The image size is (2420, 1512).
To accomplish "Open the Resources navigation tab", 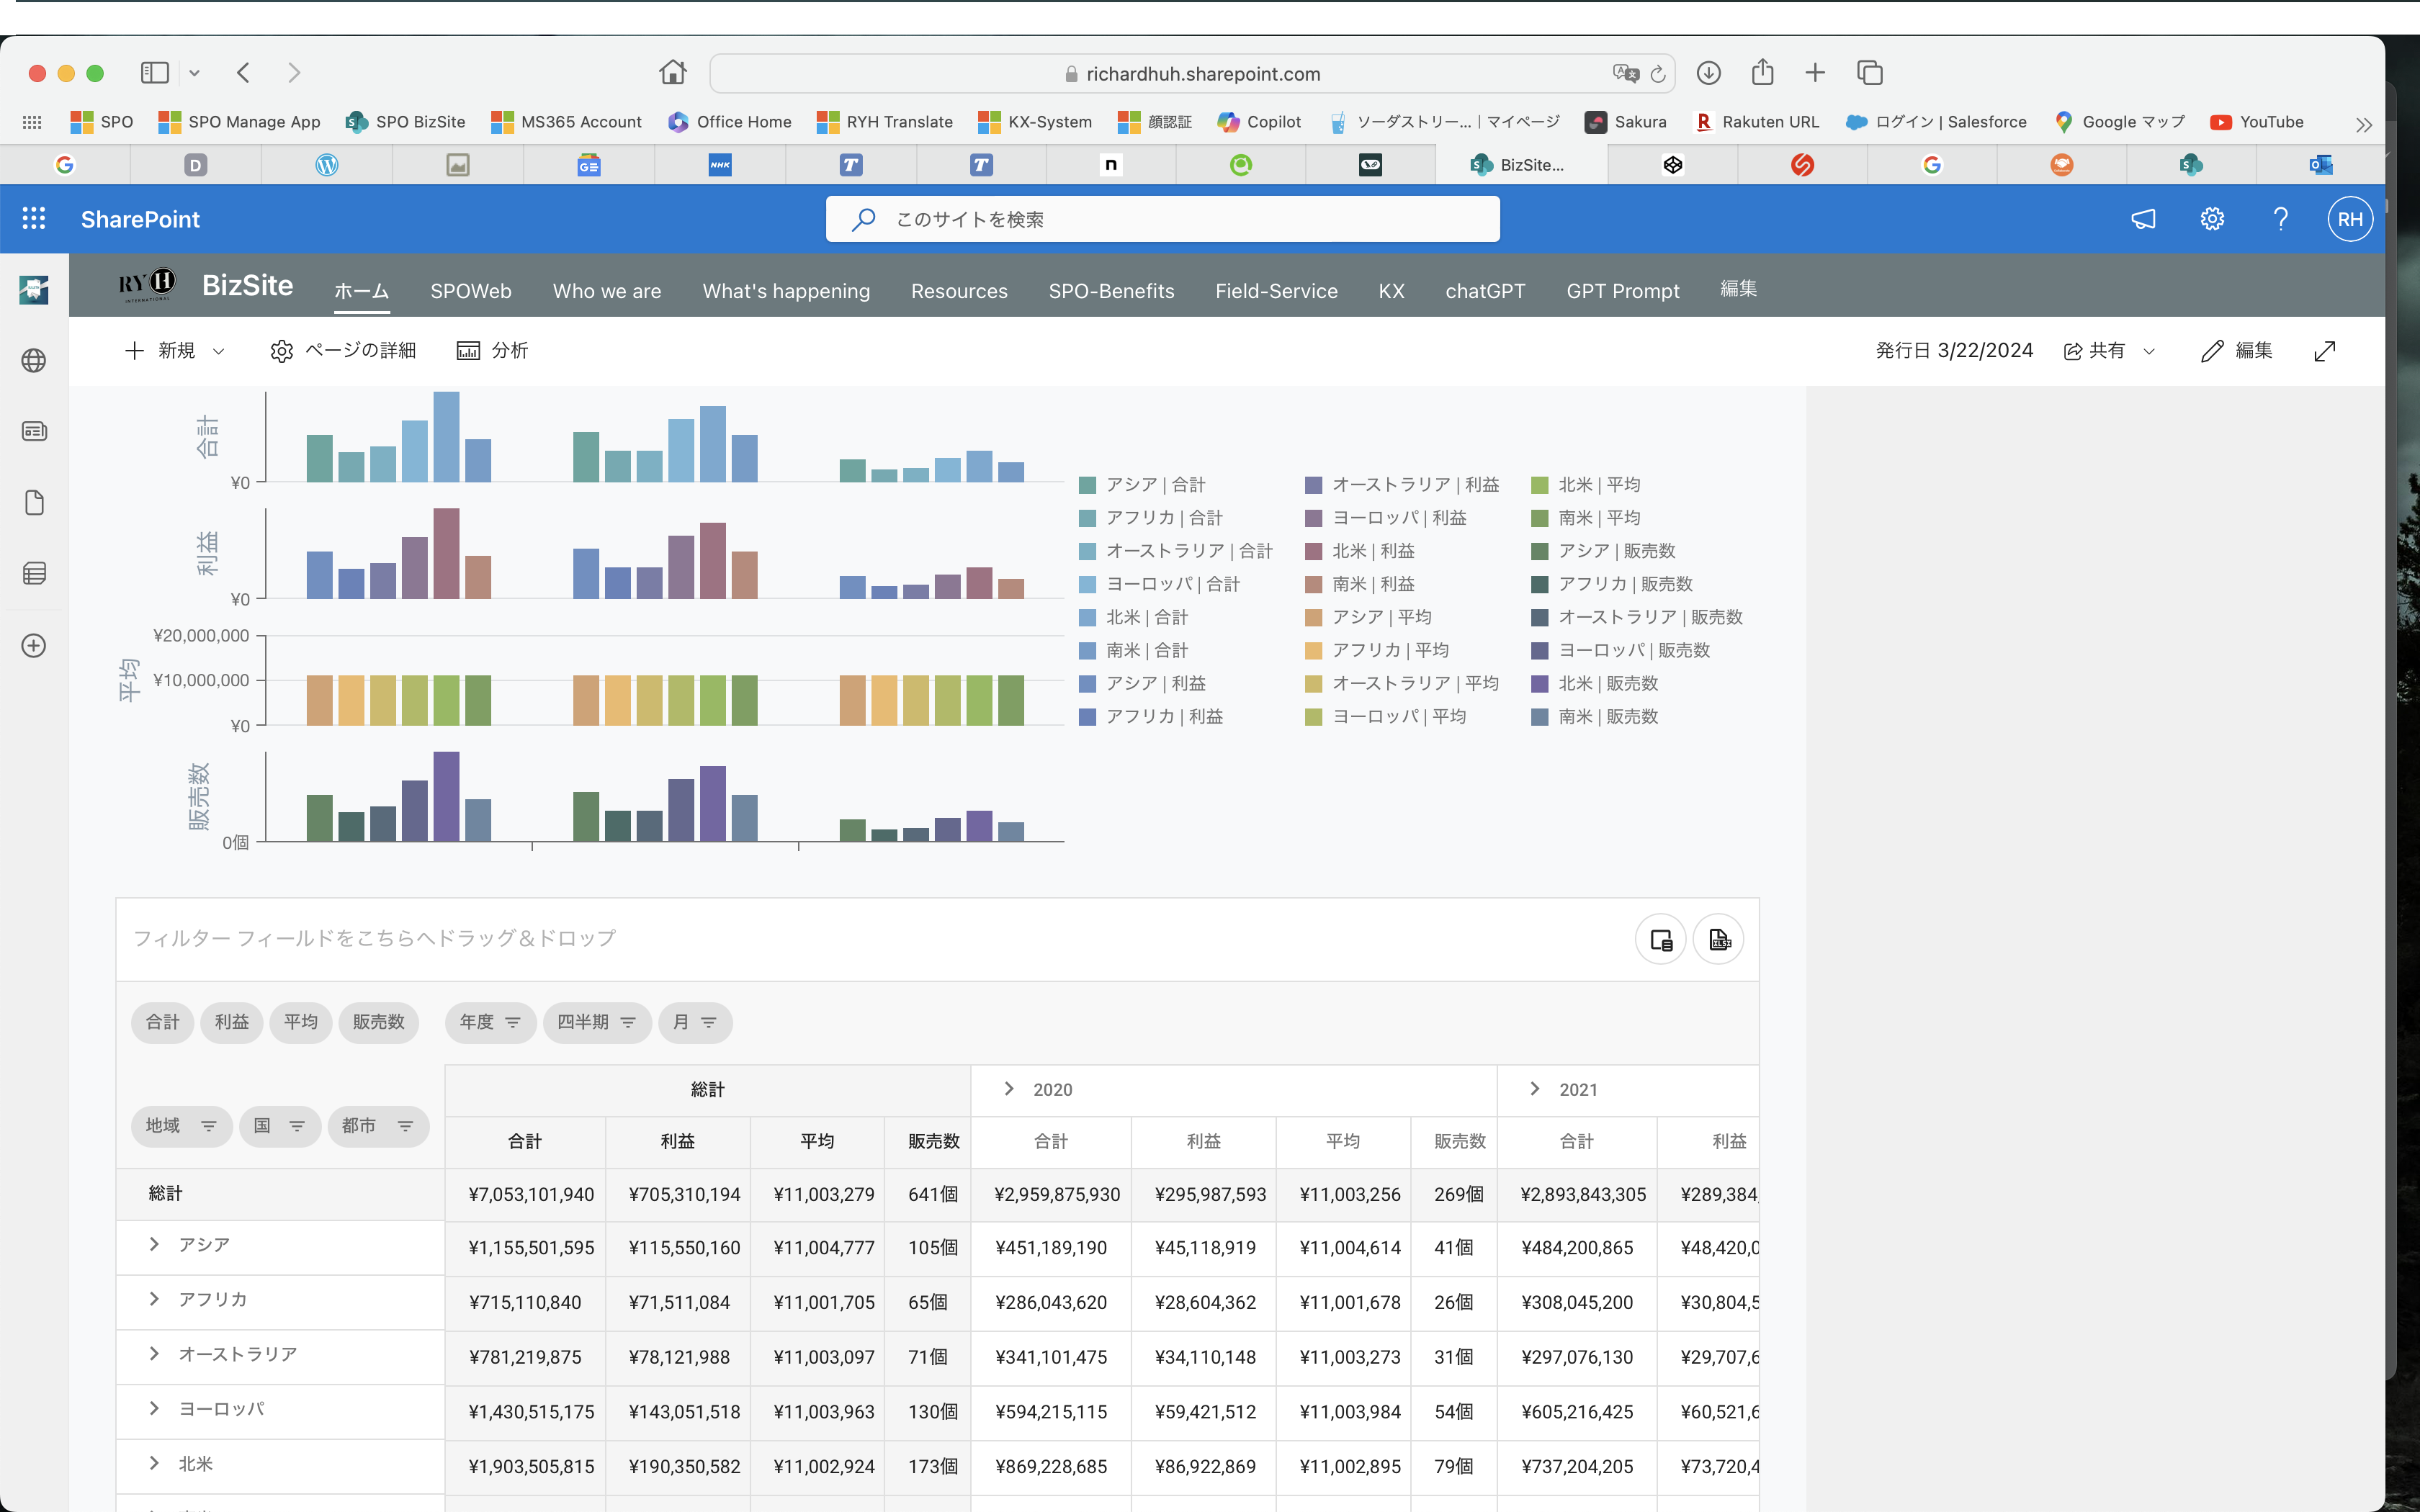I will (x=959, y=291).
